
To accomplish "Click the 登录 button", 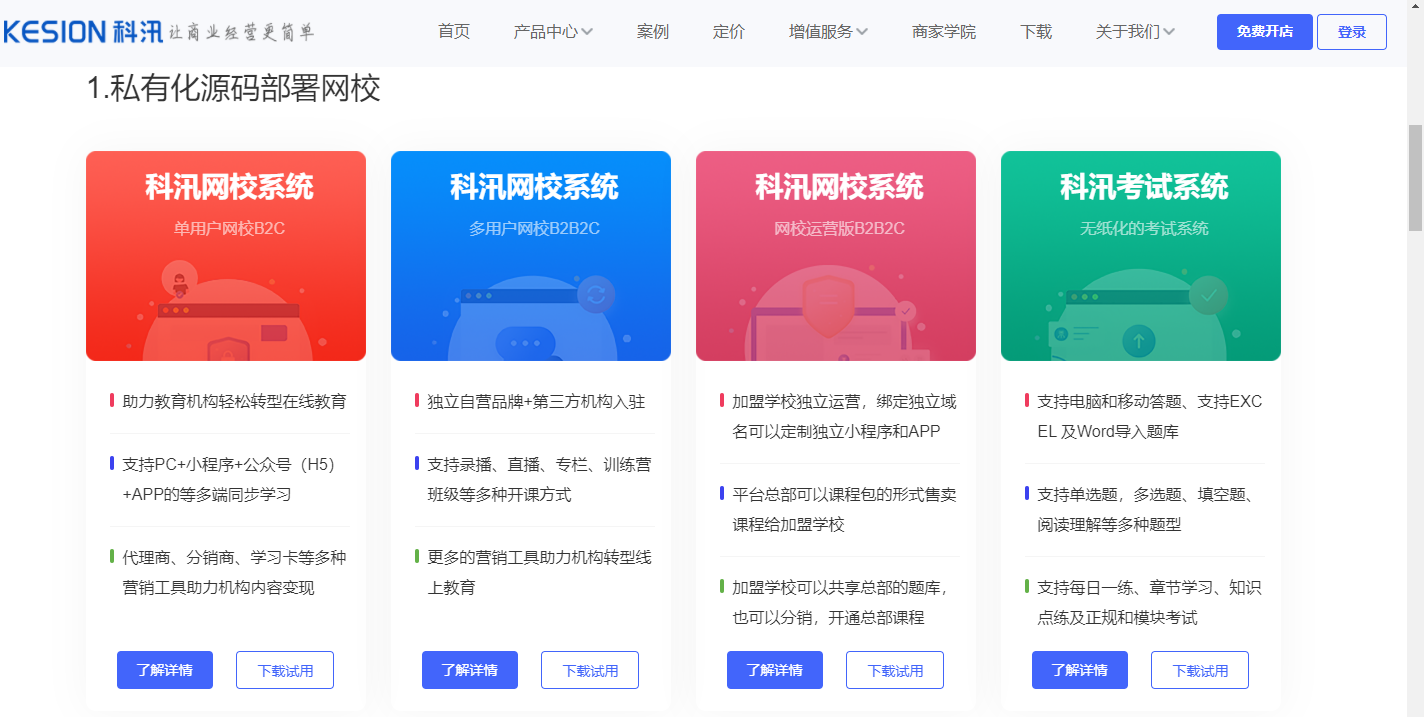I will (1352, 32).
